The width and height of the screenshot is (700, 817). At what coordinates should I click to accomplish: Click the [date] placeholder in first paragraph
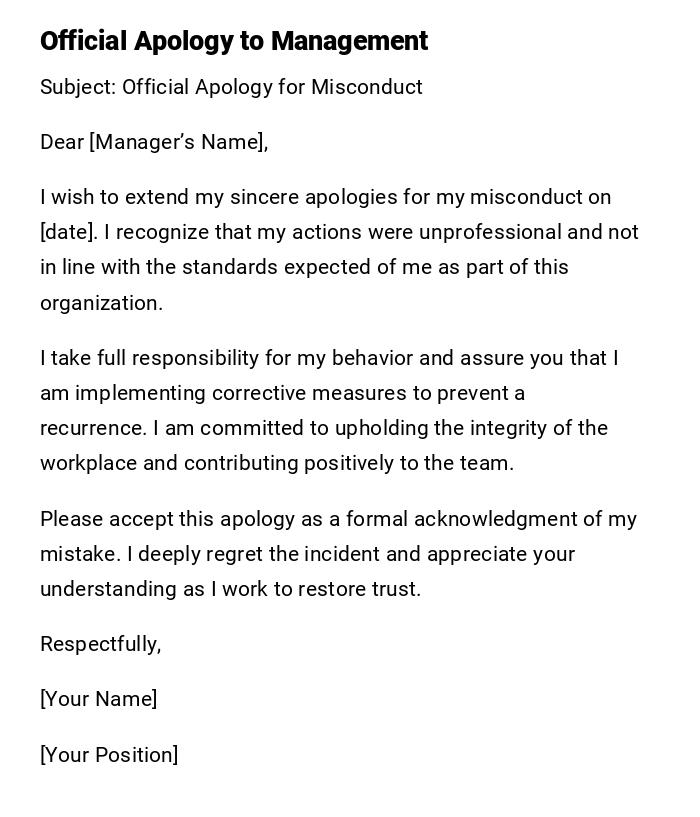click(68, 232)
